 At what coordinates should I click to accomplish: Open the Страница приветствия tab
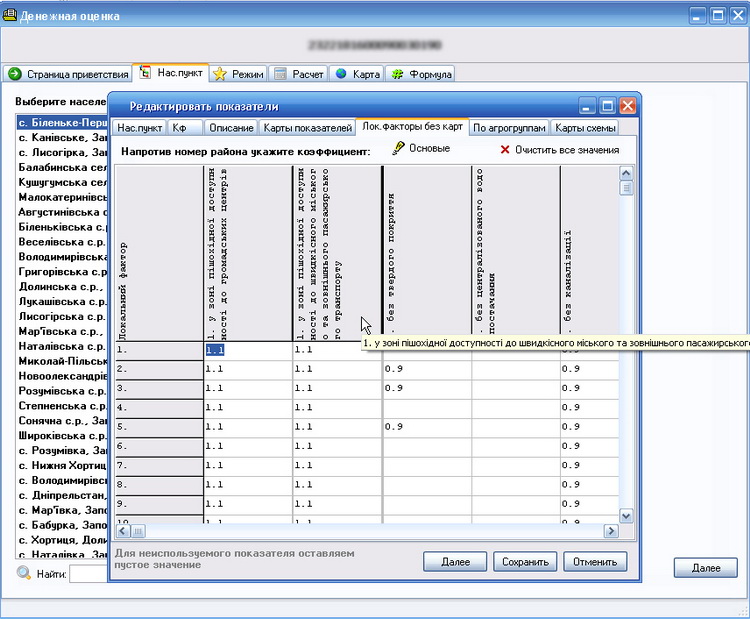pos(68,74)
